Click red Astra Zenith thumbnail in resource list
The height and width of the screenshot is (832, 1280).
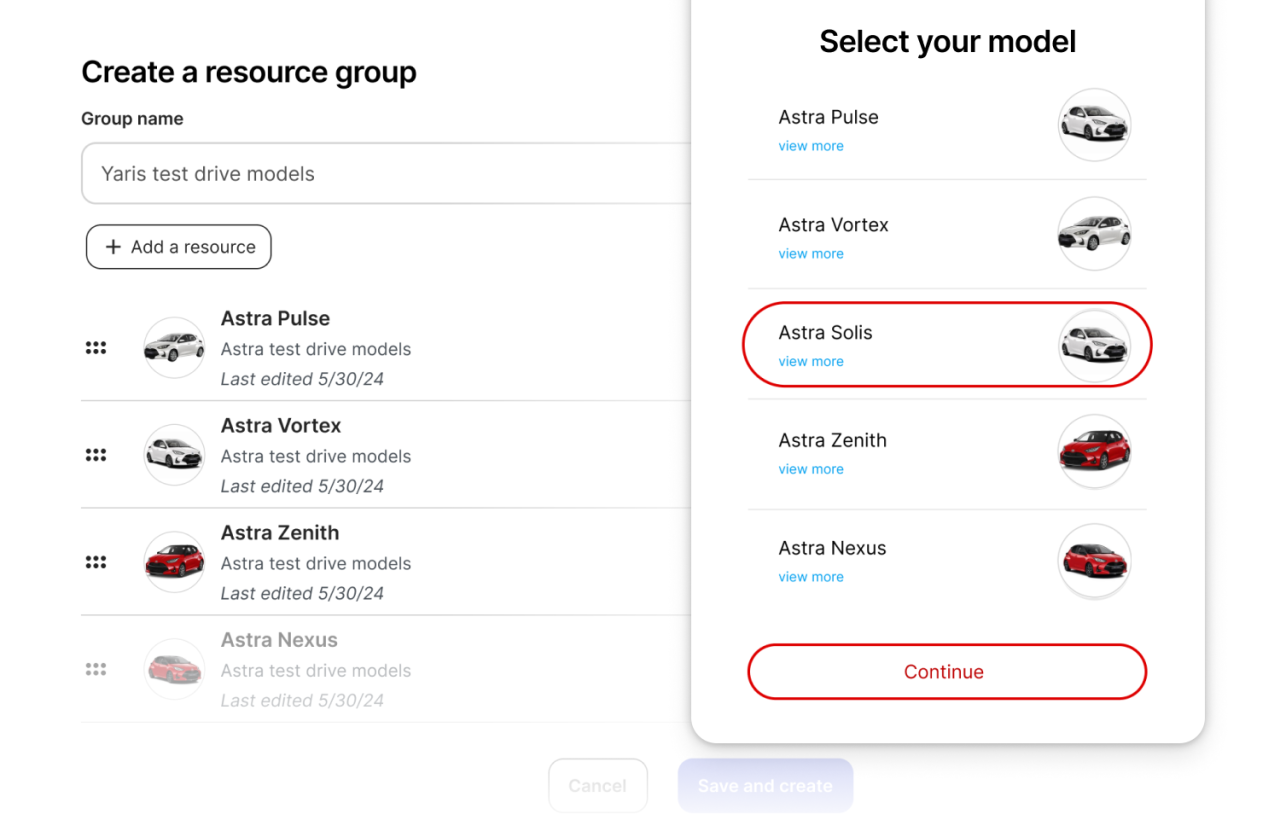click(174, 562)
